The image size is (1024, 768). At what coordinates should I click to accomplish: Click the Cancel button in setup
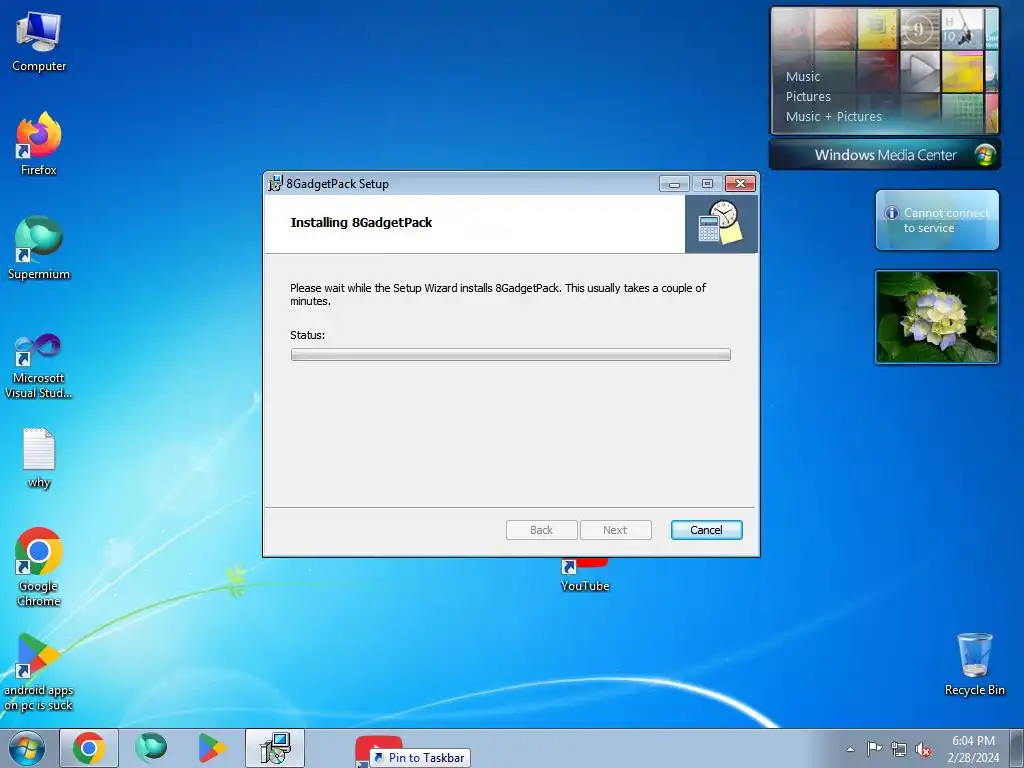pos(707,530)
